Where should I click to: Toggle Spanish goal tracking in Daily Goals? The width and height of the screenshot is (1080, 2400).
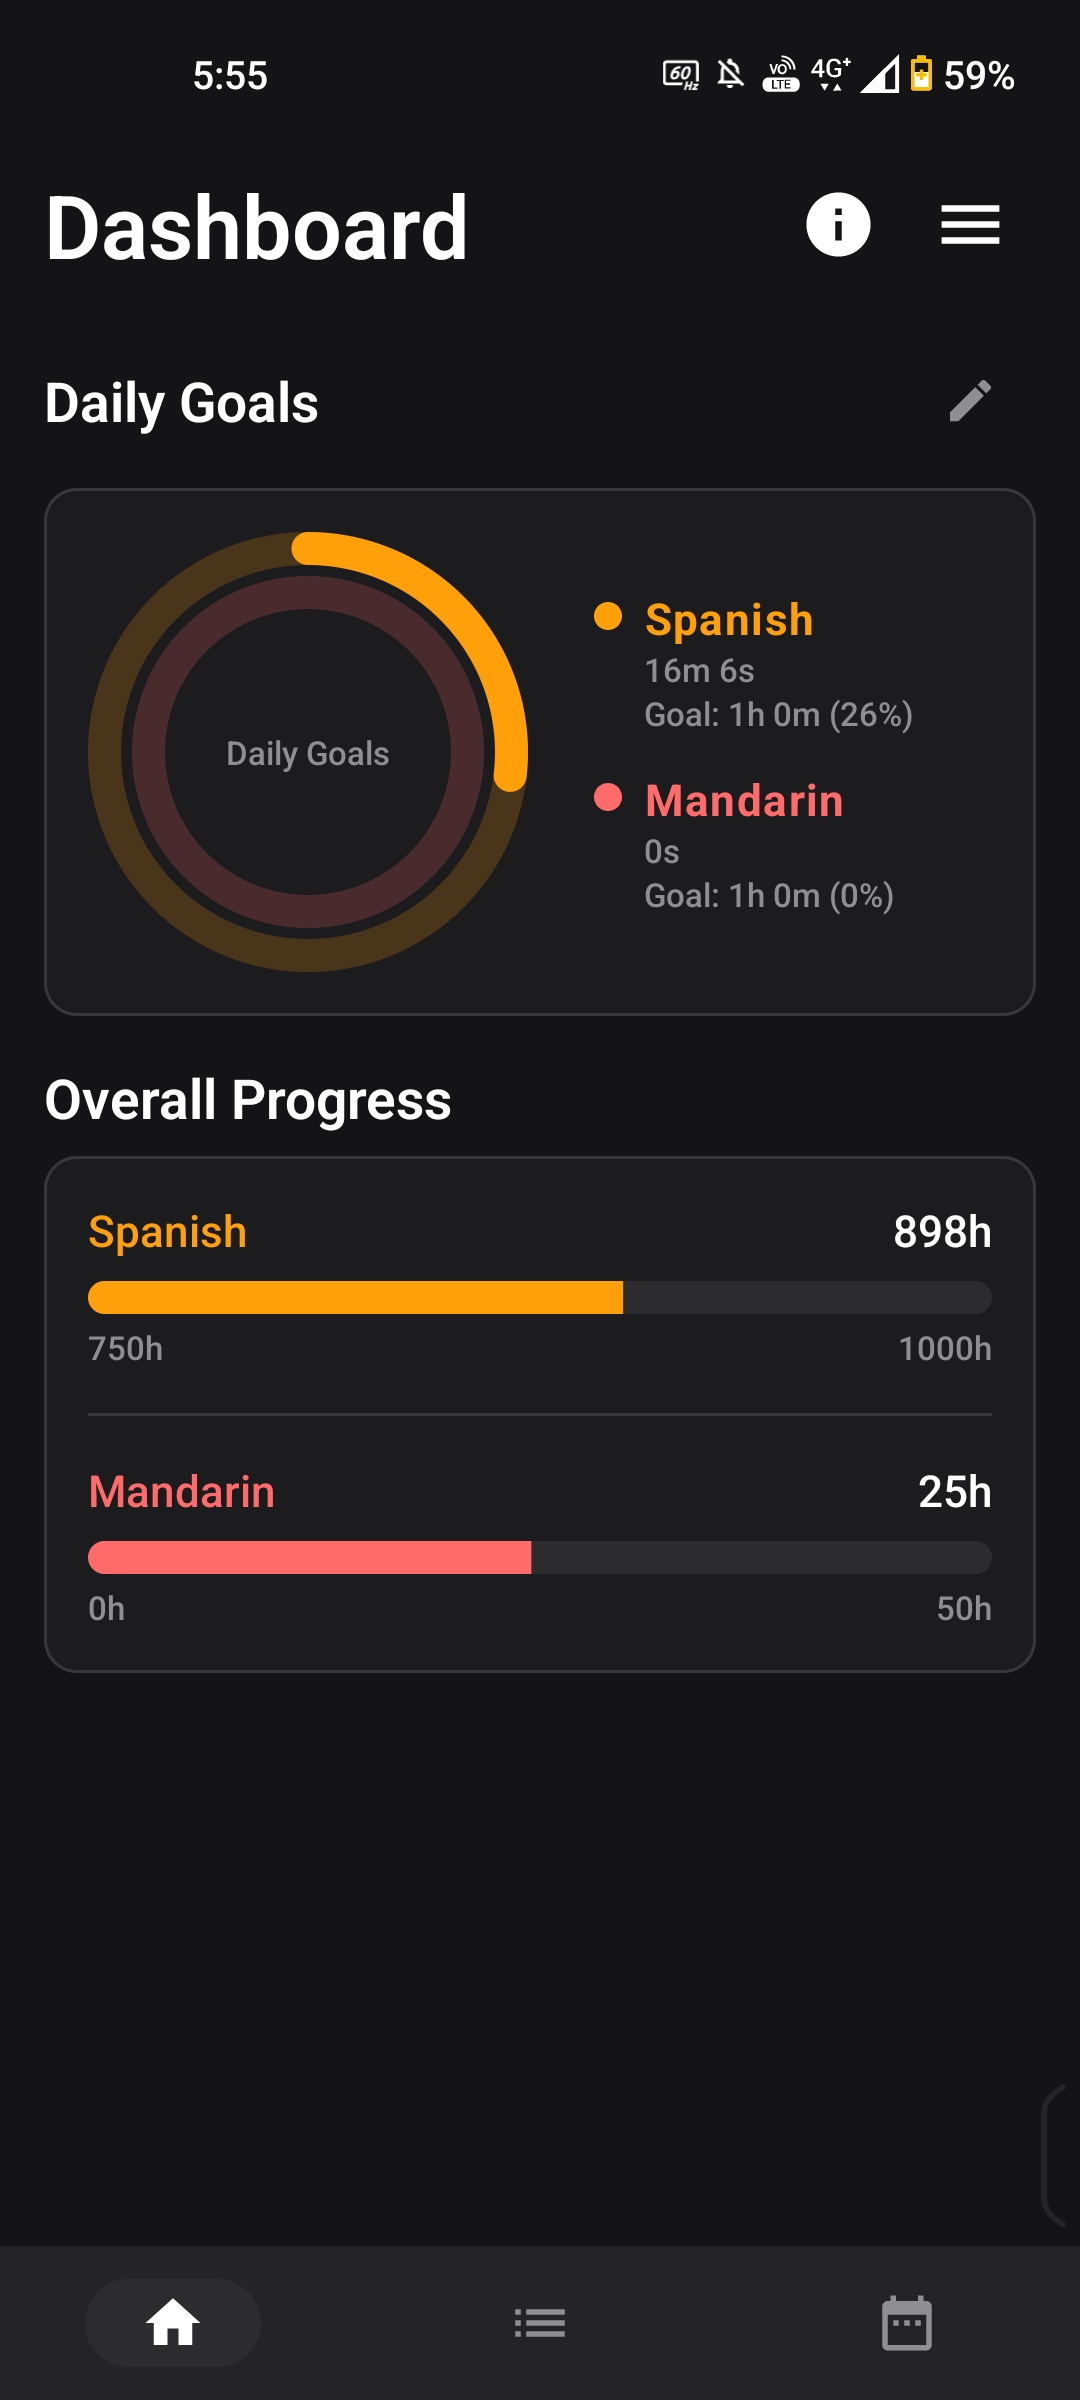[728, 618]
